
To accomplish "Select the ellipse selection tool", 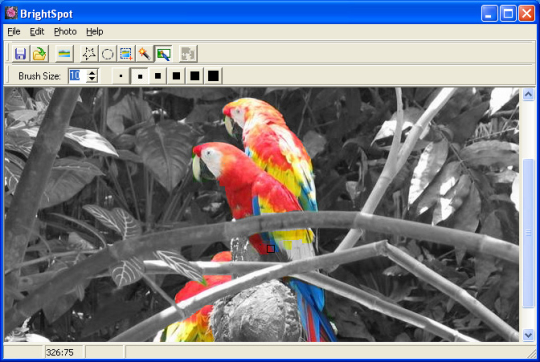I will coord(107,54).
